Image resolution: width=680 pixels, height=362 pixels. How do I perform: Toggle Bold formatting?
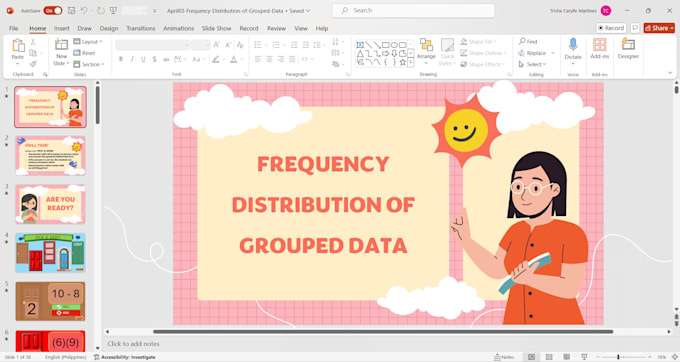click(121, 59)
